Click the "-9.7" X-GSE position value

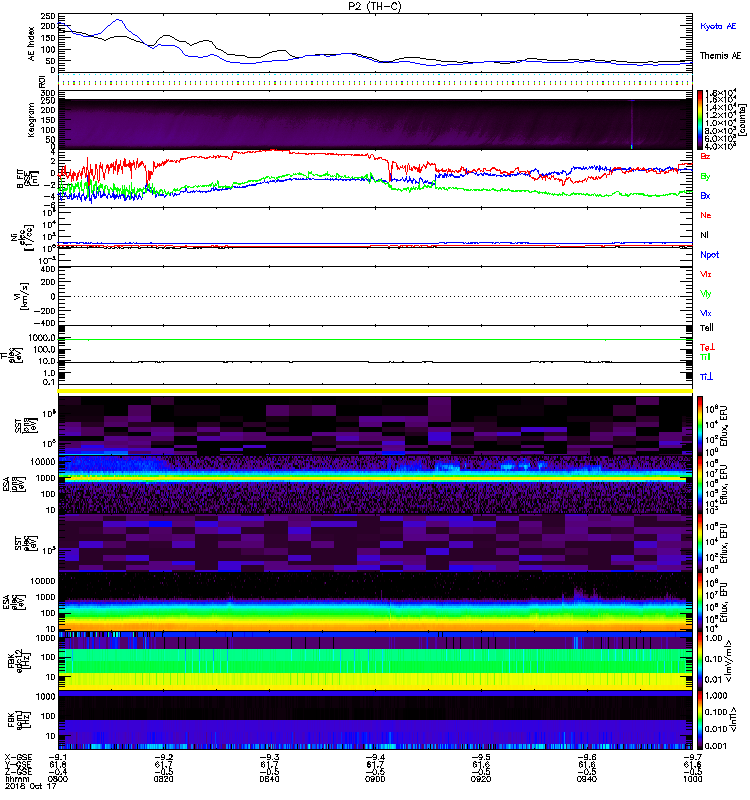pyautogui.click(x=692, y=757)
